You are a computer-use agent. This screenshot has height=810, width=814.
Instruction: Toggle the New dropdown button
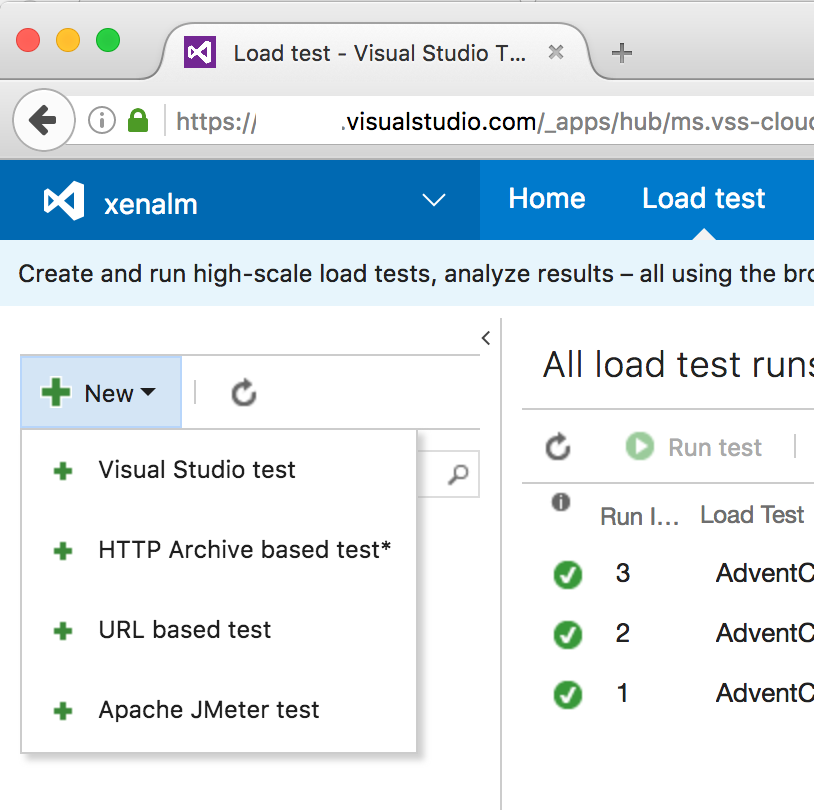tap(101, 393)
